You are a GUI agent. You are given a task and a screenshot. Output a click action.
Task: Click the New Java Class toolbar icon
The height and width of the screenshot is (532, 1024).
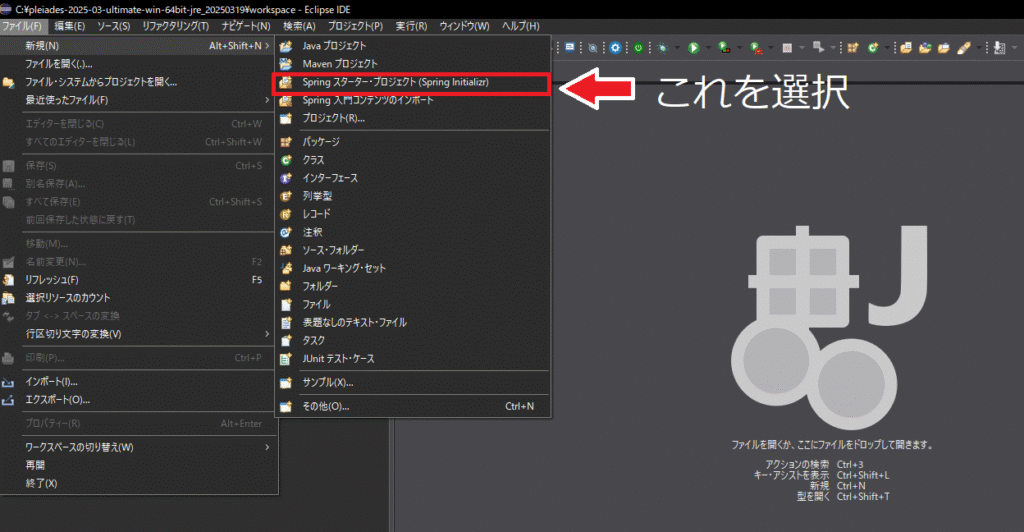(872, 48)
